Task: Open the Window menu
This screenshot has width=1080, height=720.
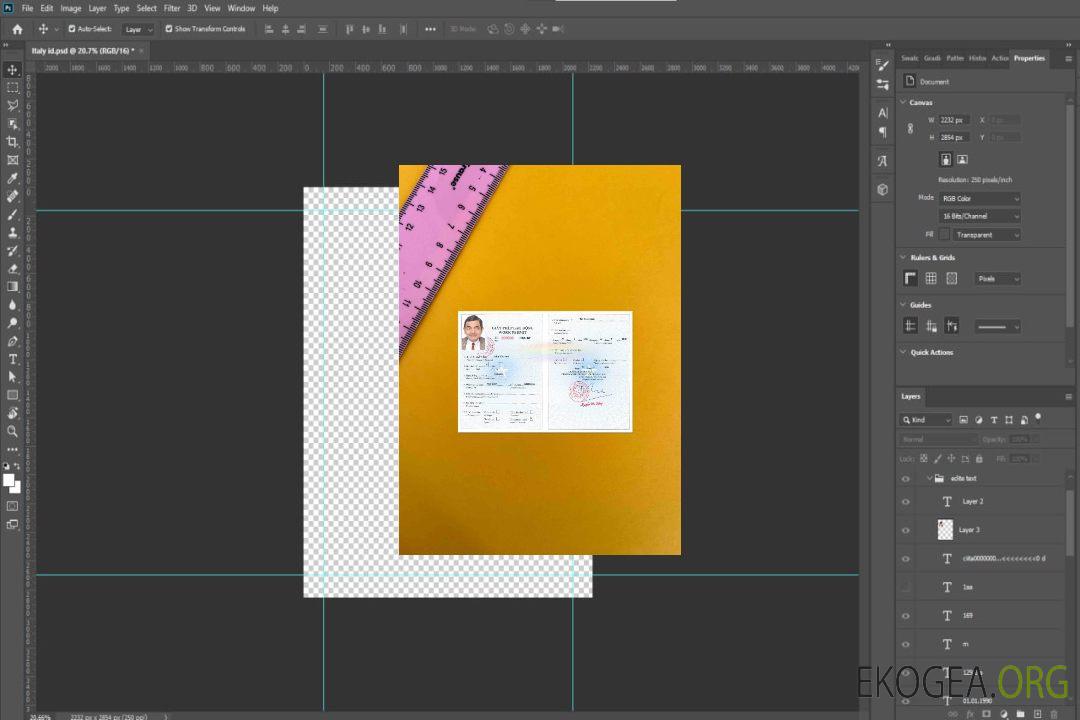Action: (x=241, y=8)
